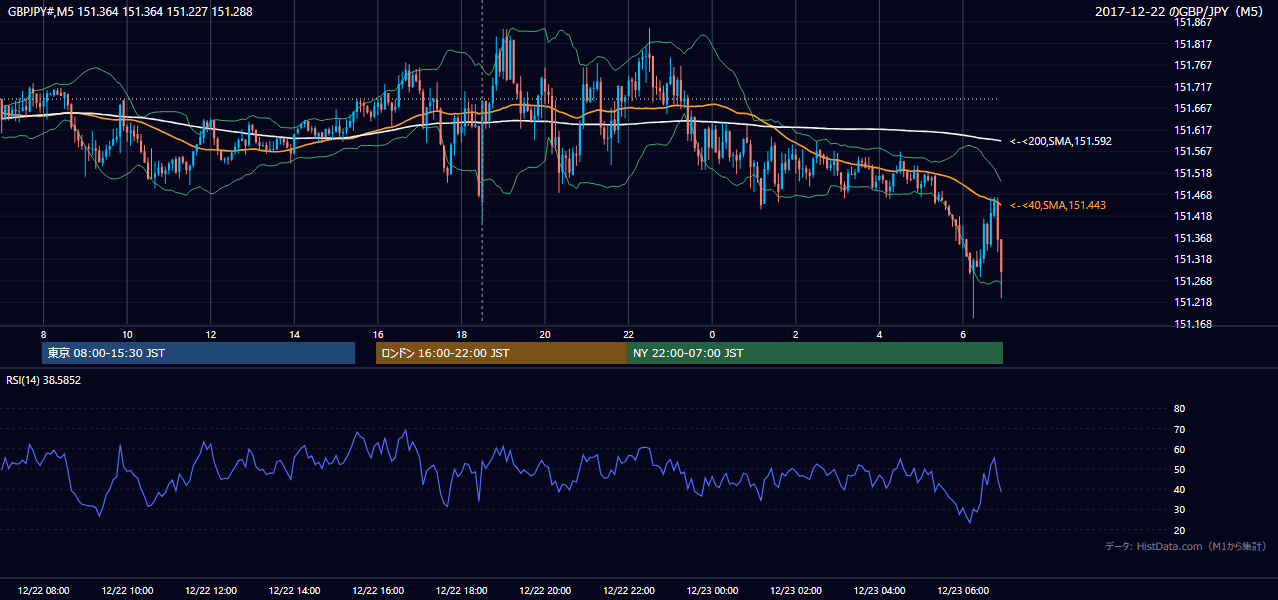Screen dimensions: 1278x600
Task: Select the NY 22:00-07:00 JST session bar
Action: tap(815, 353)
